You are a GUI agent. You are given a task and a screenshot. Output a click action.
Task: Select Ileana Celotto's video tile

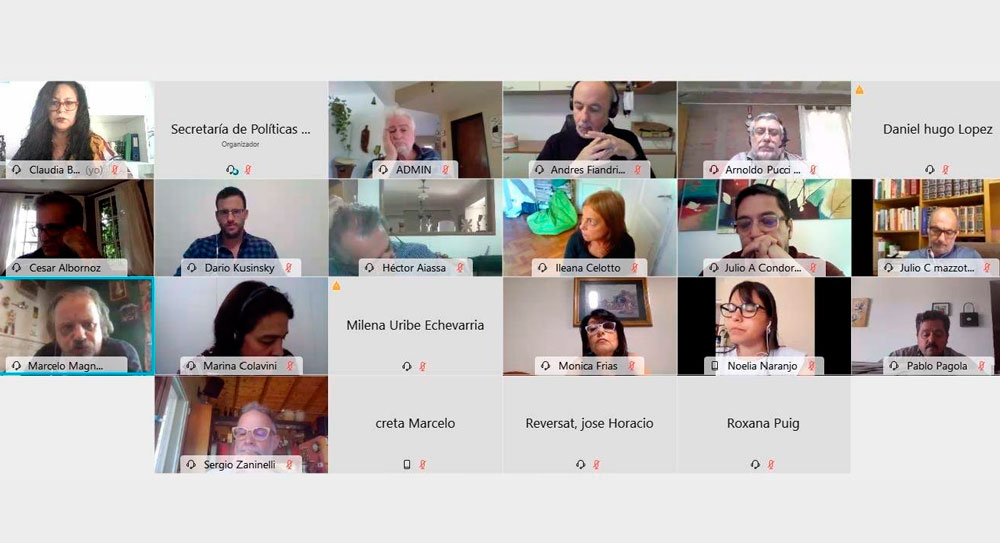pos(589,227)
